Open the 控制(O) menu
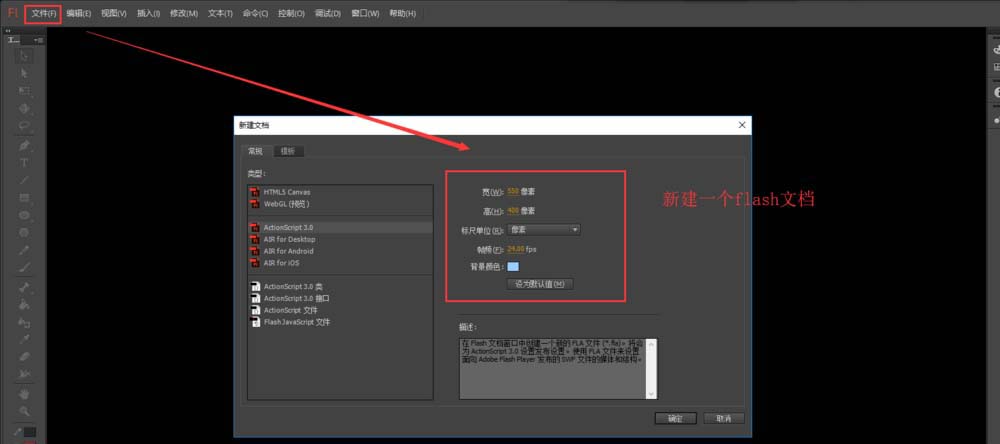The width and height of the screenshot is (1000, 444). pyautogui.click(x=291, y=13)
